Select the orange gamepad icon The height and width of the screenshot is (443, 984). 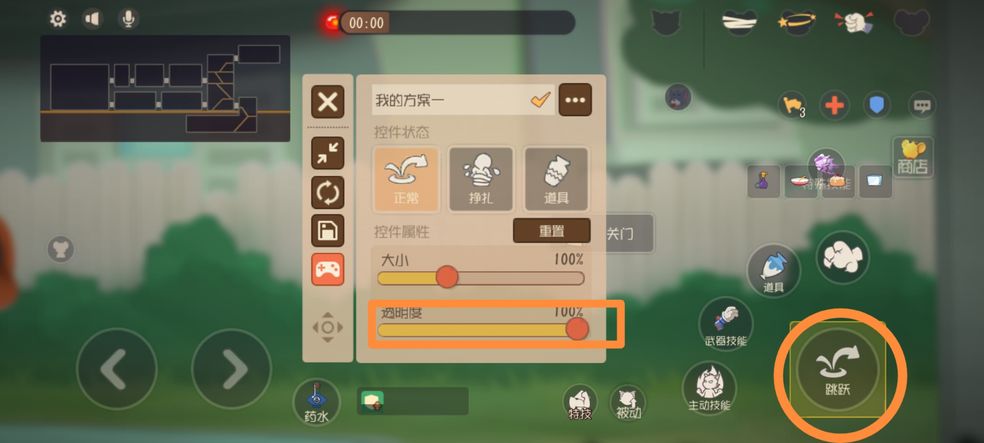click(x=328, y=270)
